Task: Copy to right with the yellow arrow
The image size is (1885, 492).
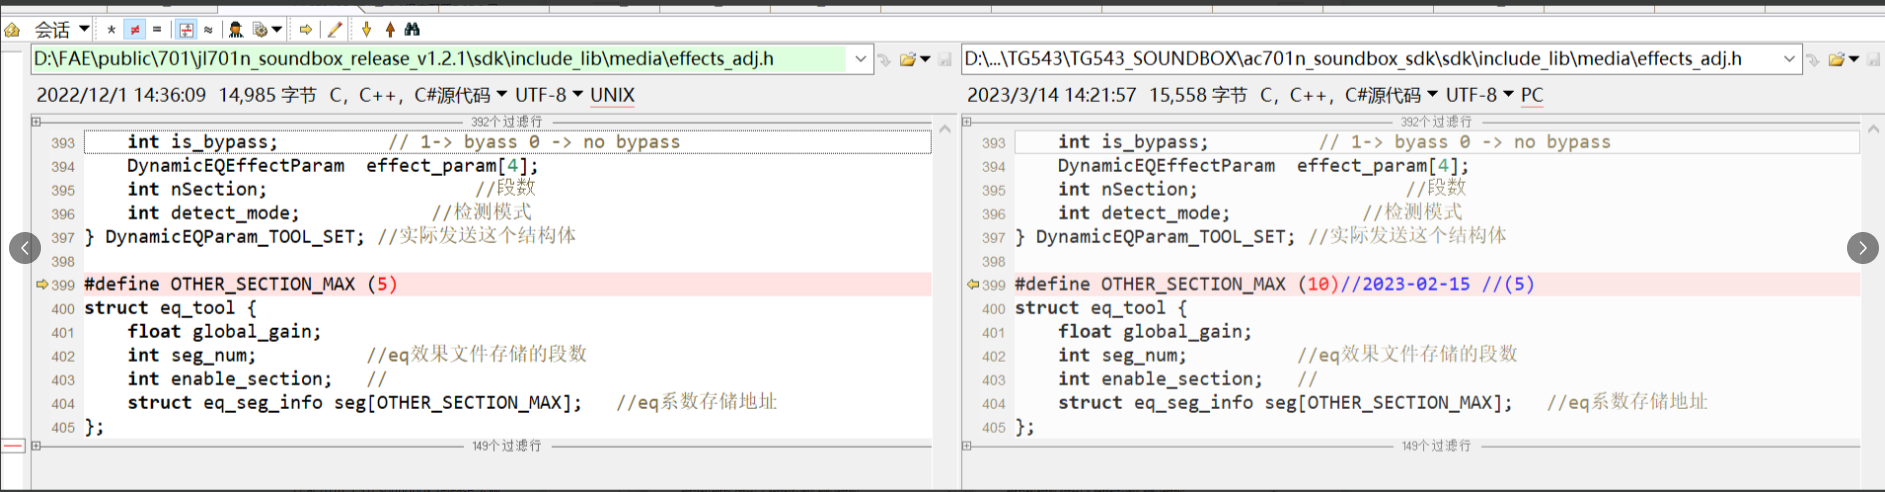Action: (x=306, y=30)
